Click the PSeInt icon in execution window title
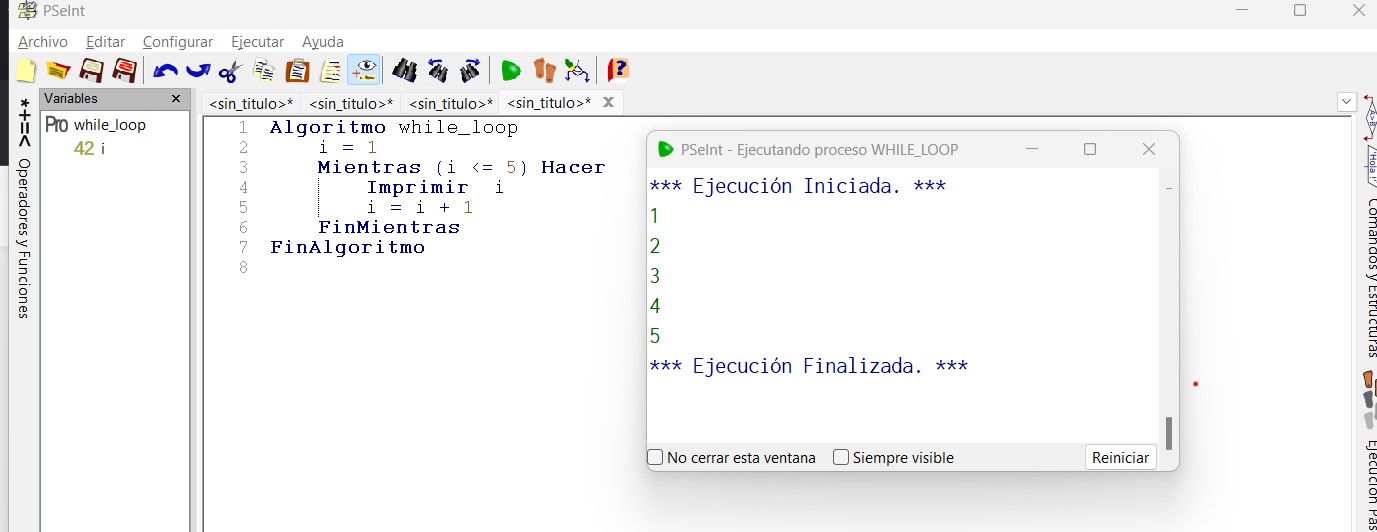Screen dimensions: 1377x532 (x=666, y=149)
